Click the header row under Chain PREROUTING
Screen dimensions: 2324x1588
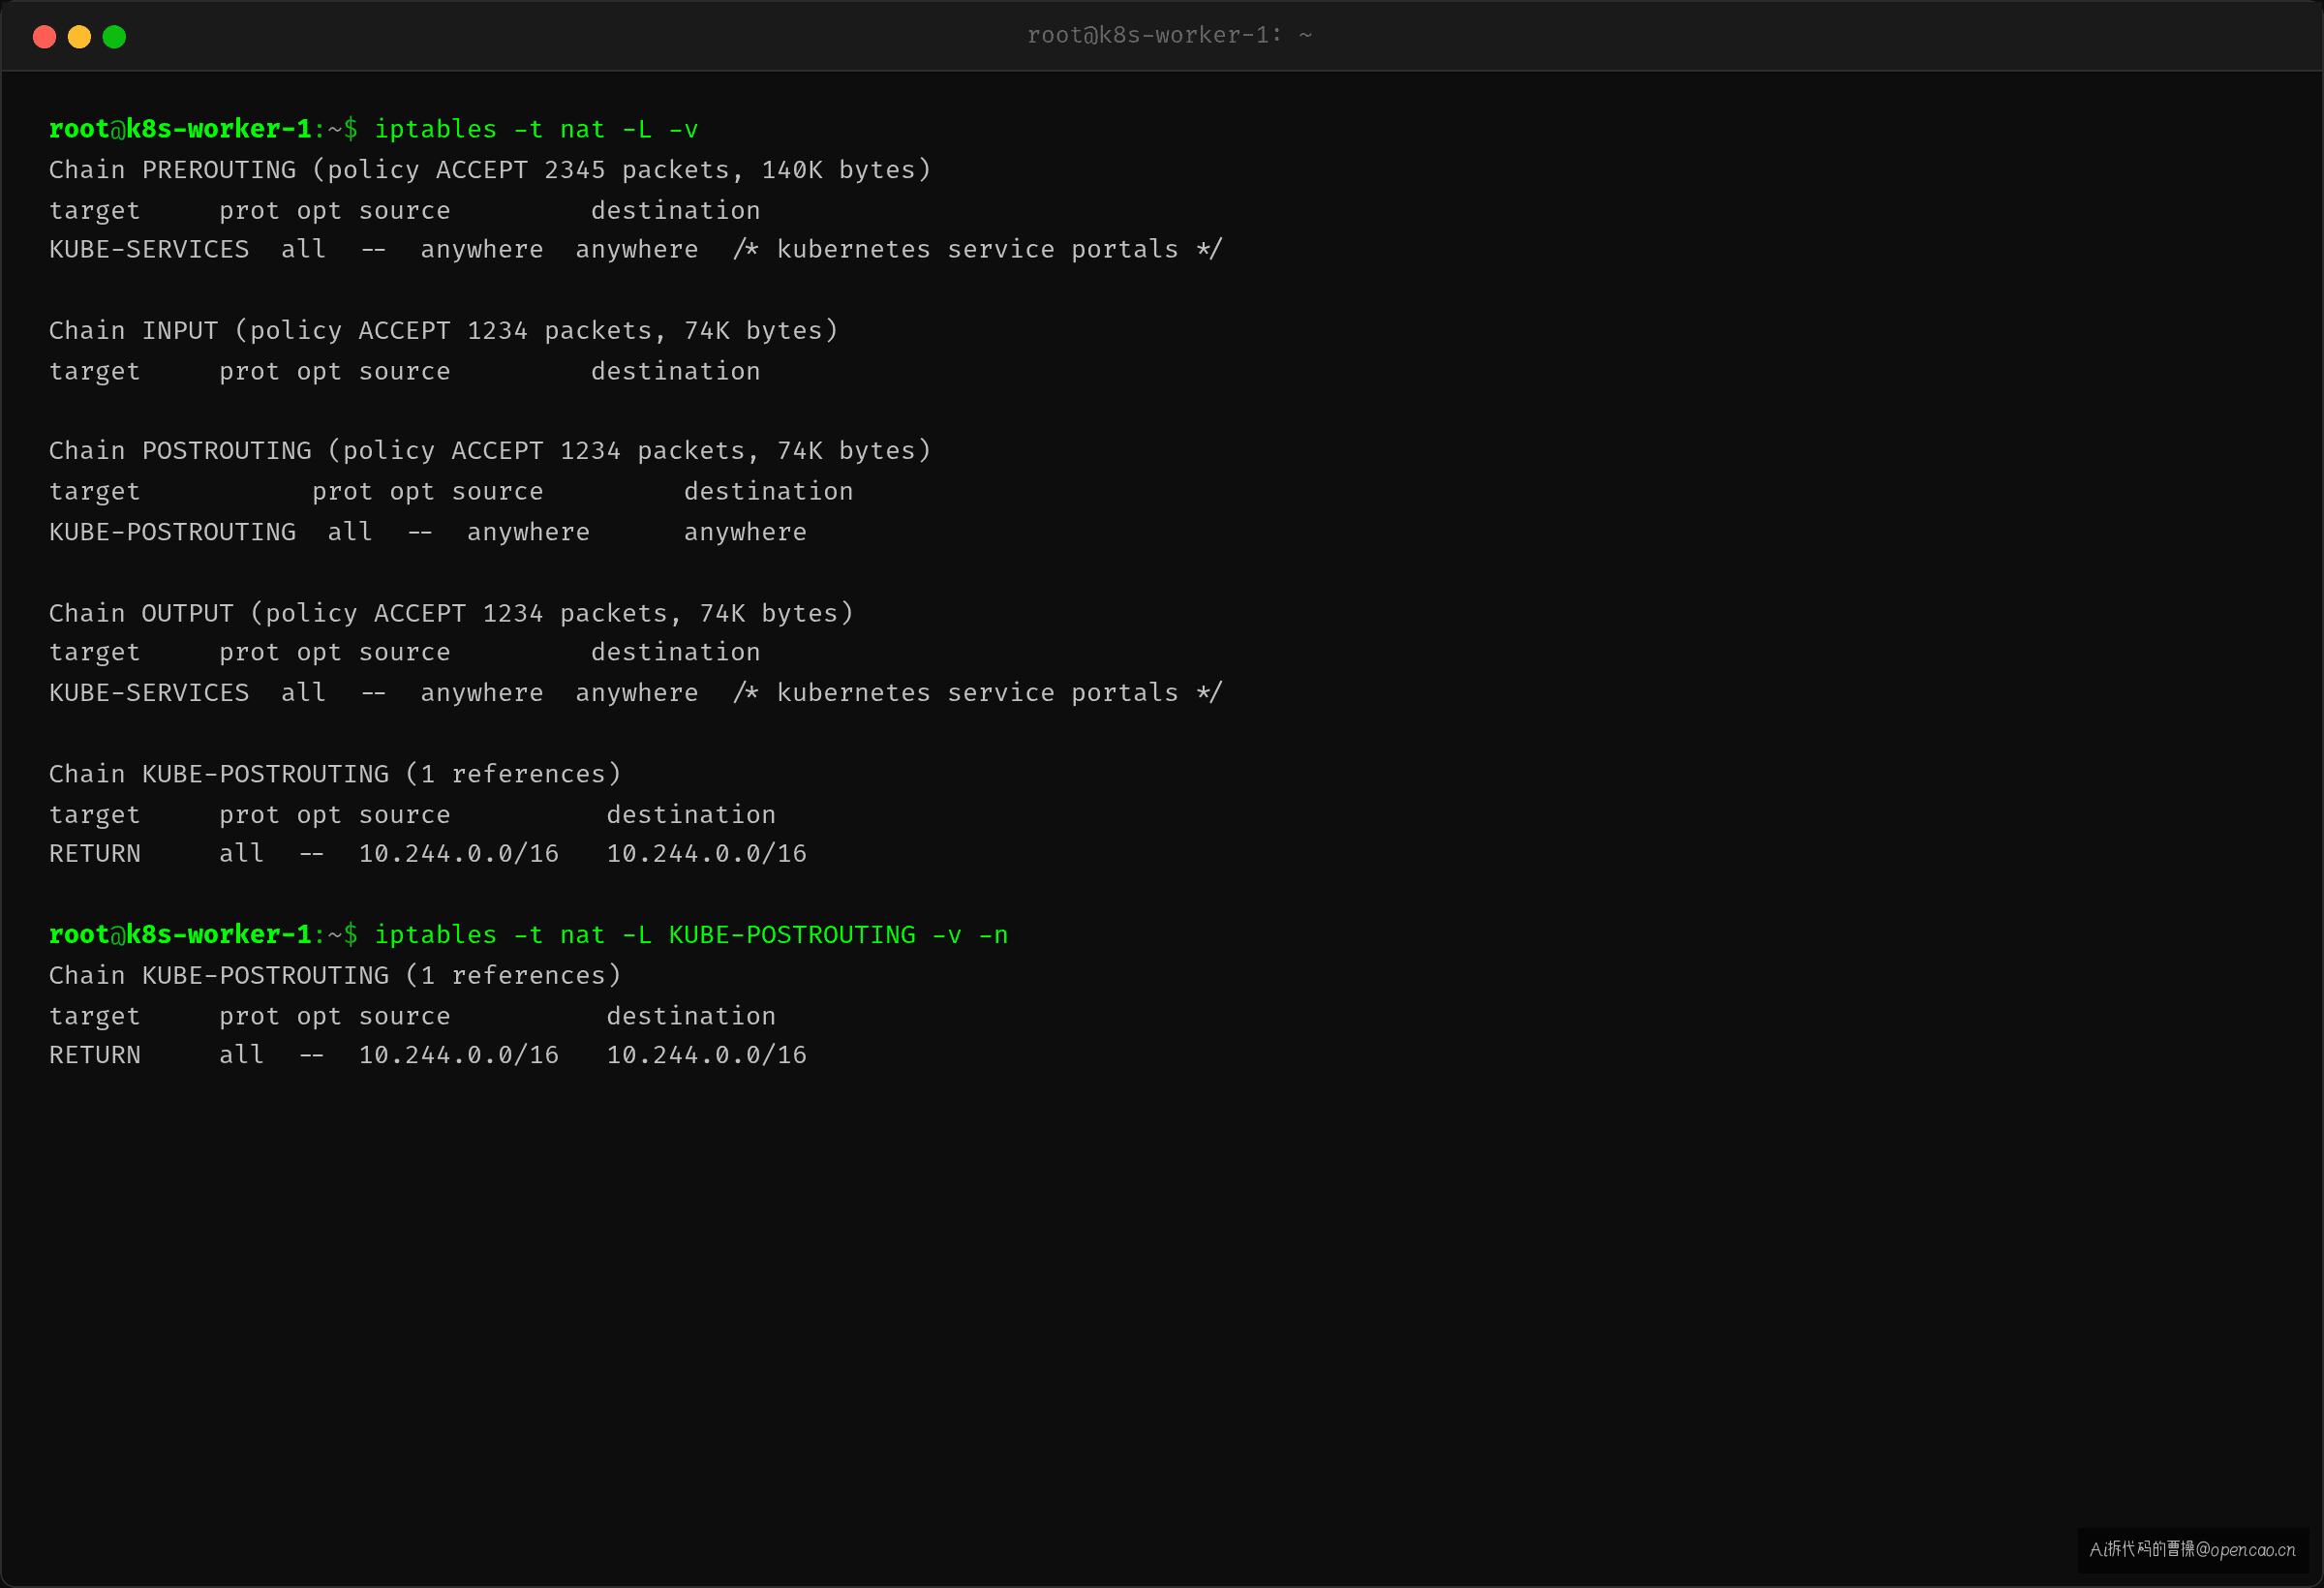[x=404, y=210]
